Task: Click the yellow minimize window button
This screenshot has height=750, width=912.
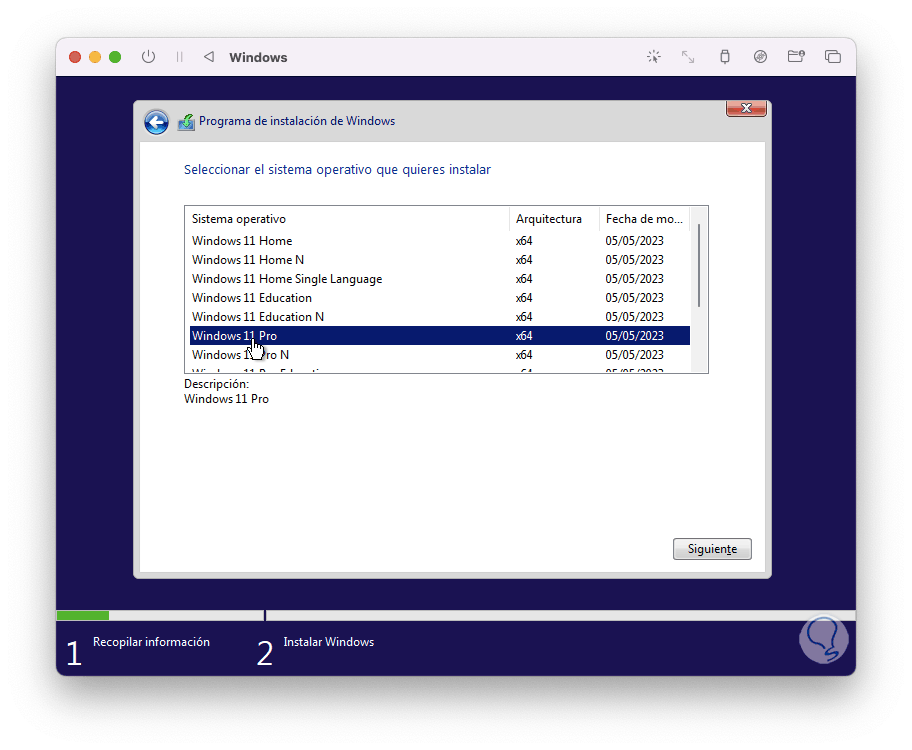Action: tap(95, 57)
